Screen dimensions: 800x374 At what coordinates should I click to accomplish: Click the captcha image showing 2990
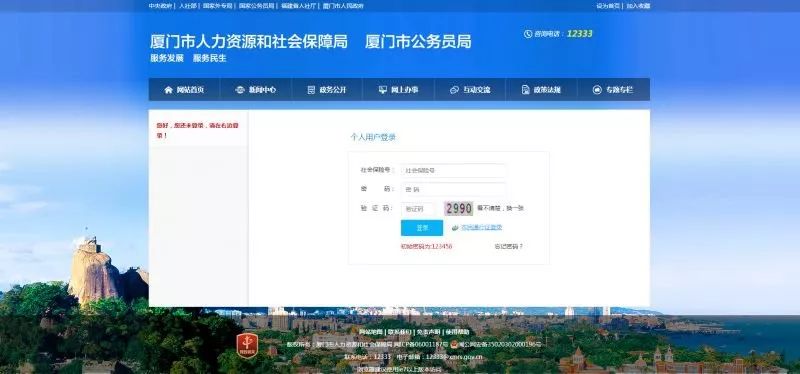pos(459,208)
